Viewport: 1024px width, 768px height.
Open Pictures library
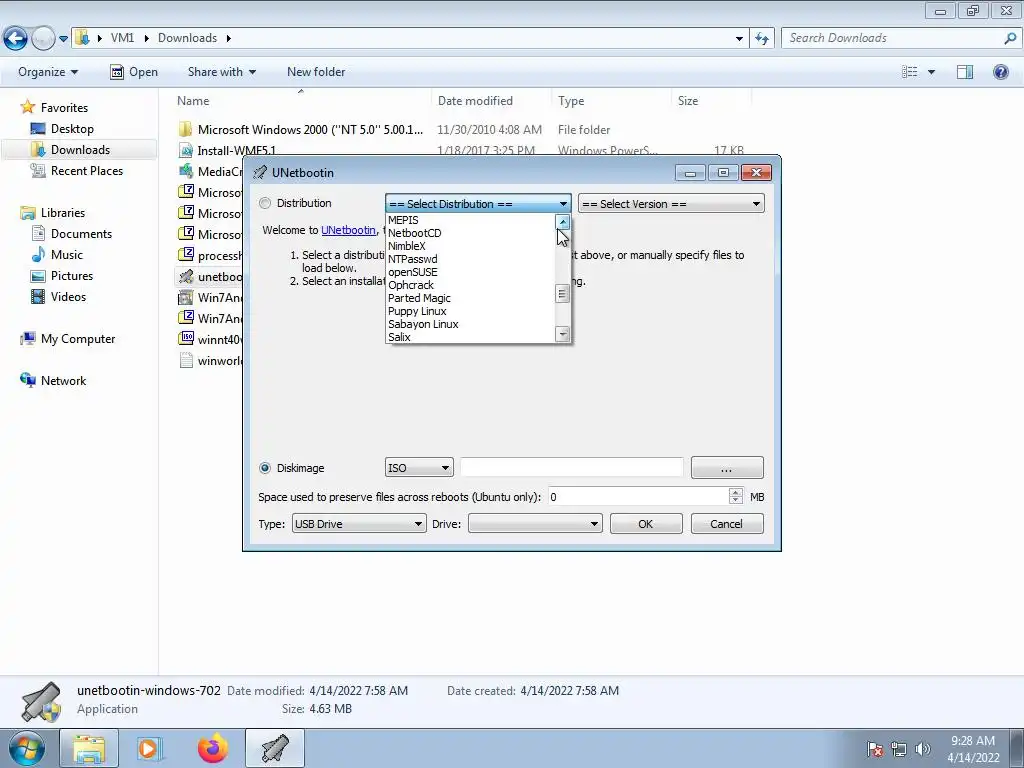tap(72, 276)
